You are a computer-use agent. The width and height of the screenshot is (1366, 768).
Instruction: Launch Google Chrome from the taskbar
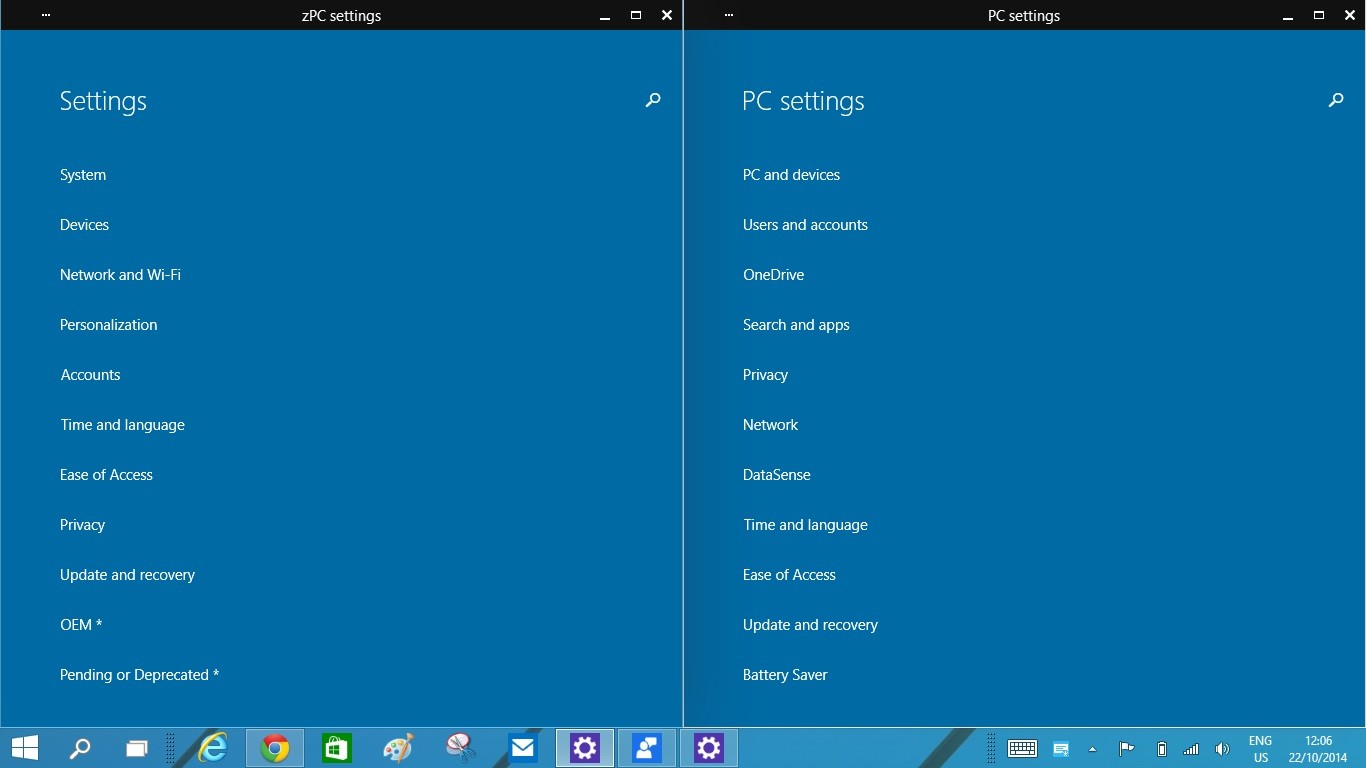coord(274,747)
